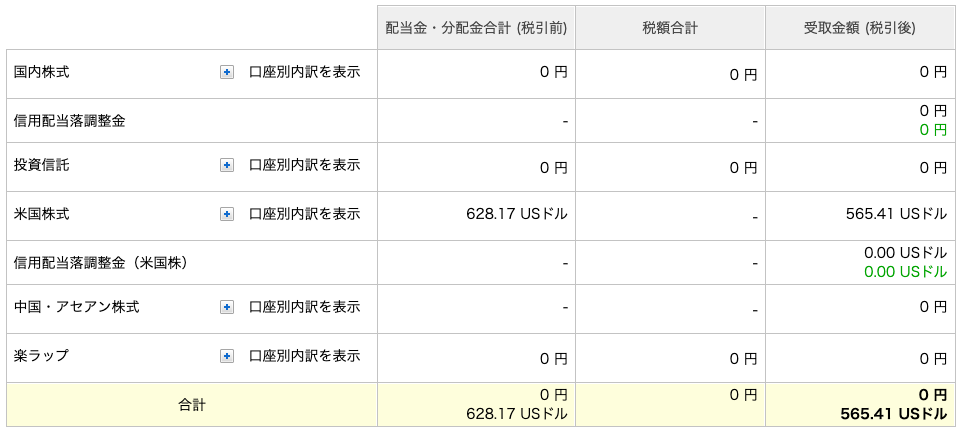The image size is (962, 432).
Task: Select 米国株式 after-tax amount 565.41 USドル
Action: 896,214
